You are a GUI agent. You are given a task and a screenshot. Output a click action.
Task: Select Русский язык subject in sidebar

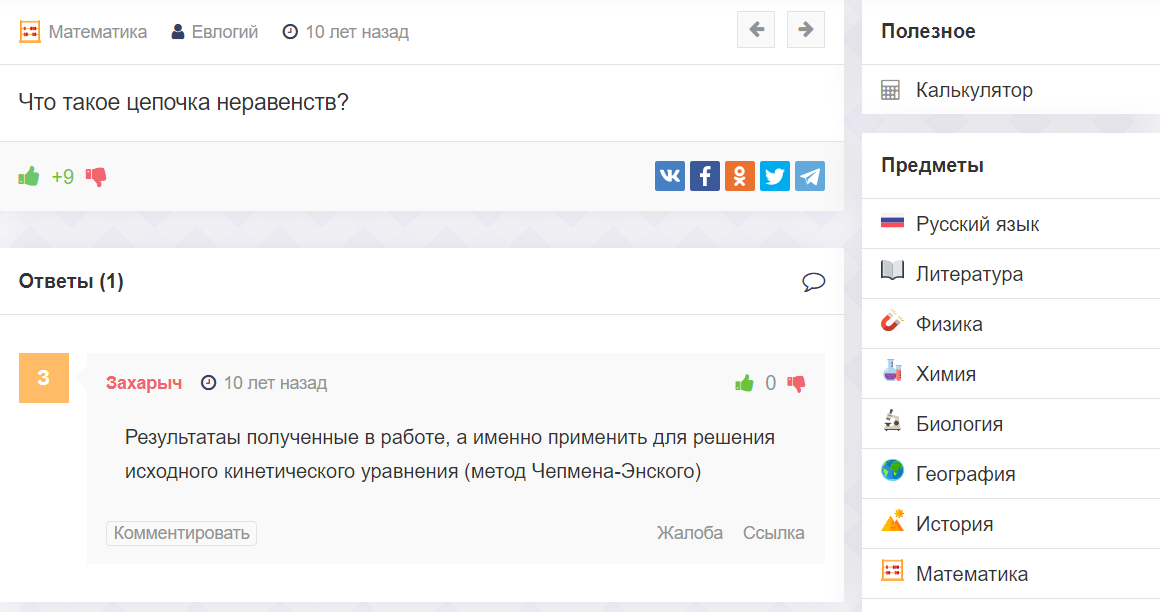[977, 224]
